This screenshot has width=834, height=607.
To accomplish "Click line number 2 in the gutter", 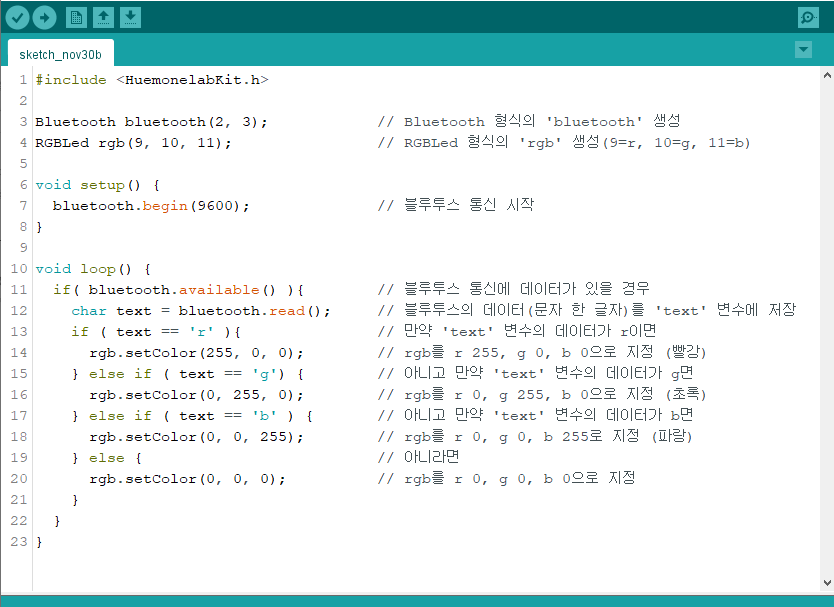I will (x=23, y=101).
